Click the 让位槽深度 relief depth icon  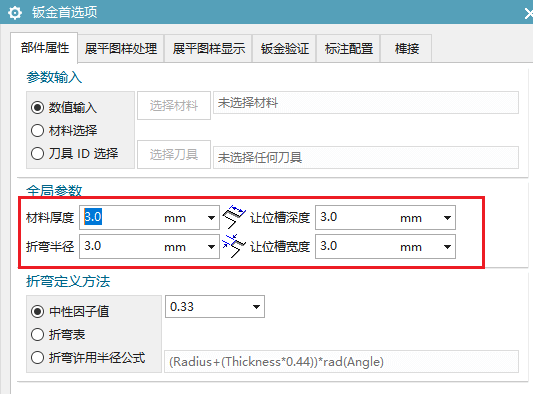(234, 217)
